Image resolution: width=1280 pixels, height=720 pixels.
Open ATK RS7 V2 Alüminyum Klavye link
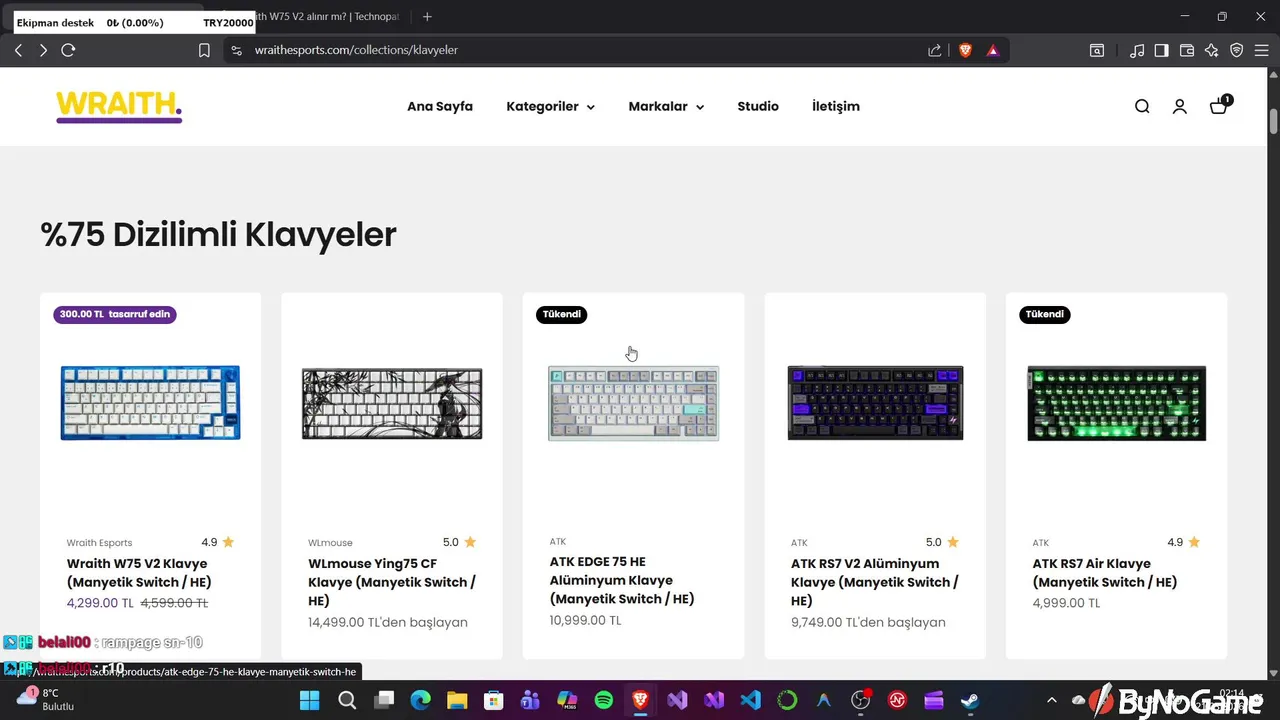[875, 582]
